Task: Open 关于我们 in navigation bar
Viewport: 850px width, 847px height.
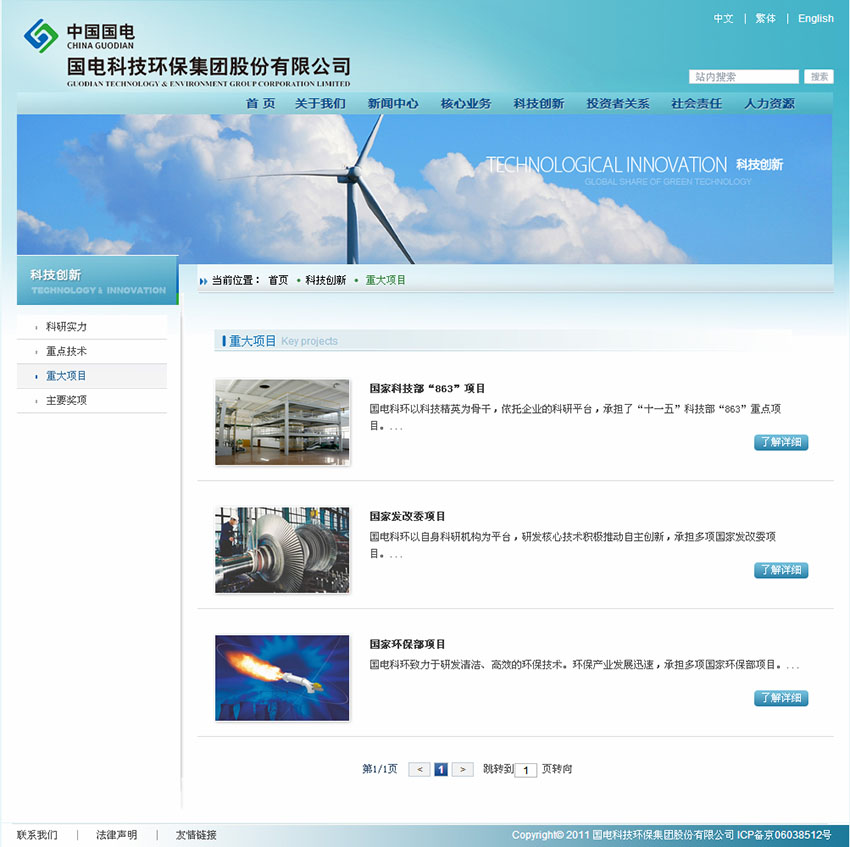Action: 320,104
